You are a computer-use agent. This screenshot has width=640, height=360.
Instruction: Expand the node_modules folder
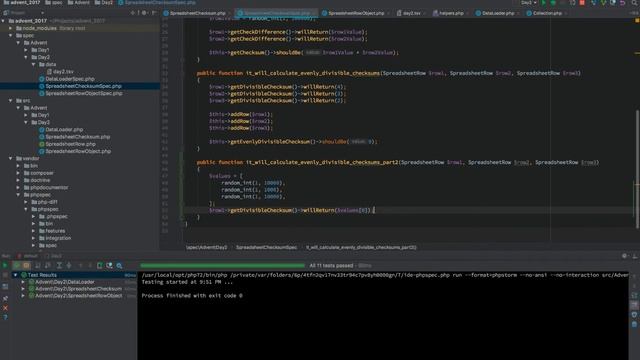pyautogui.click(x=11, y=28)
